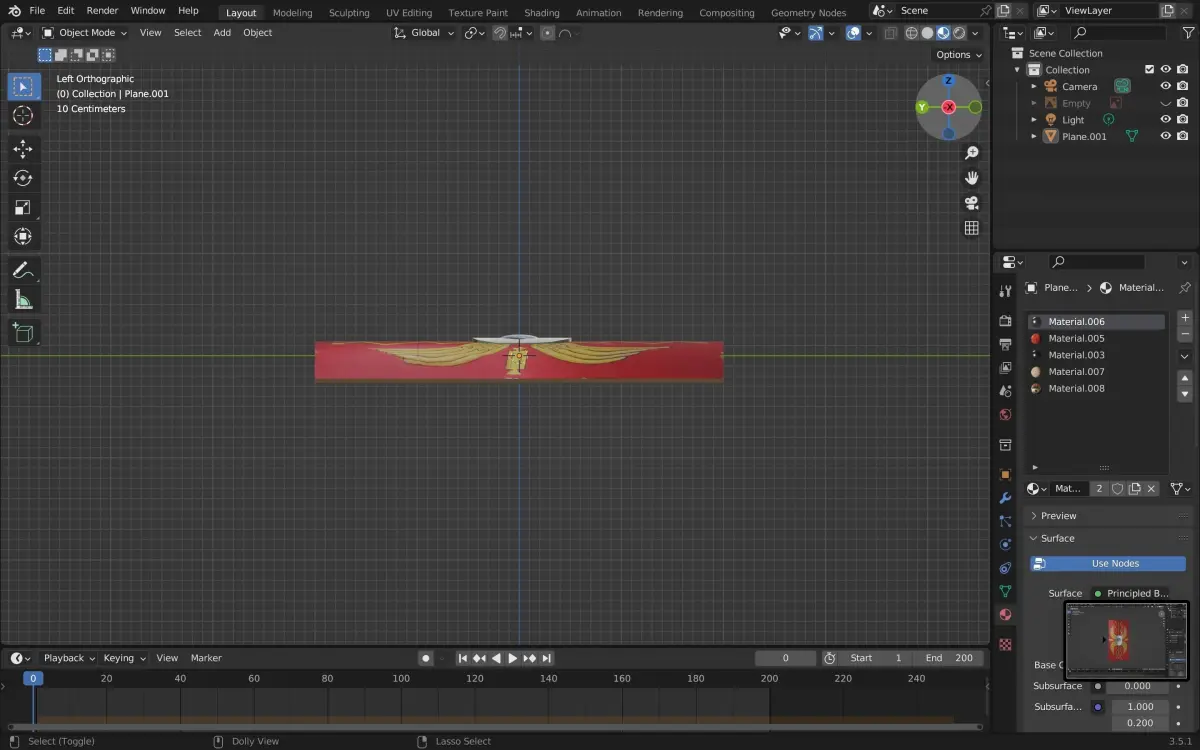Select the Select Box tool

pyautogui.click(x=23, y=86)
